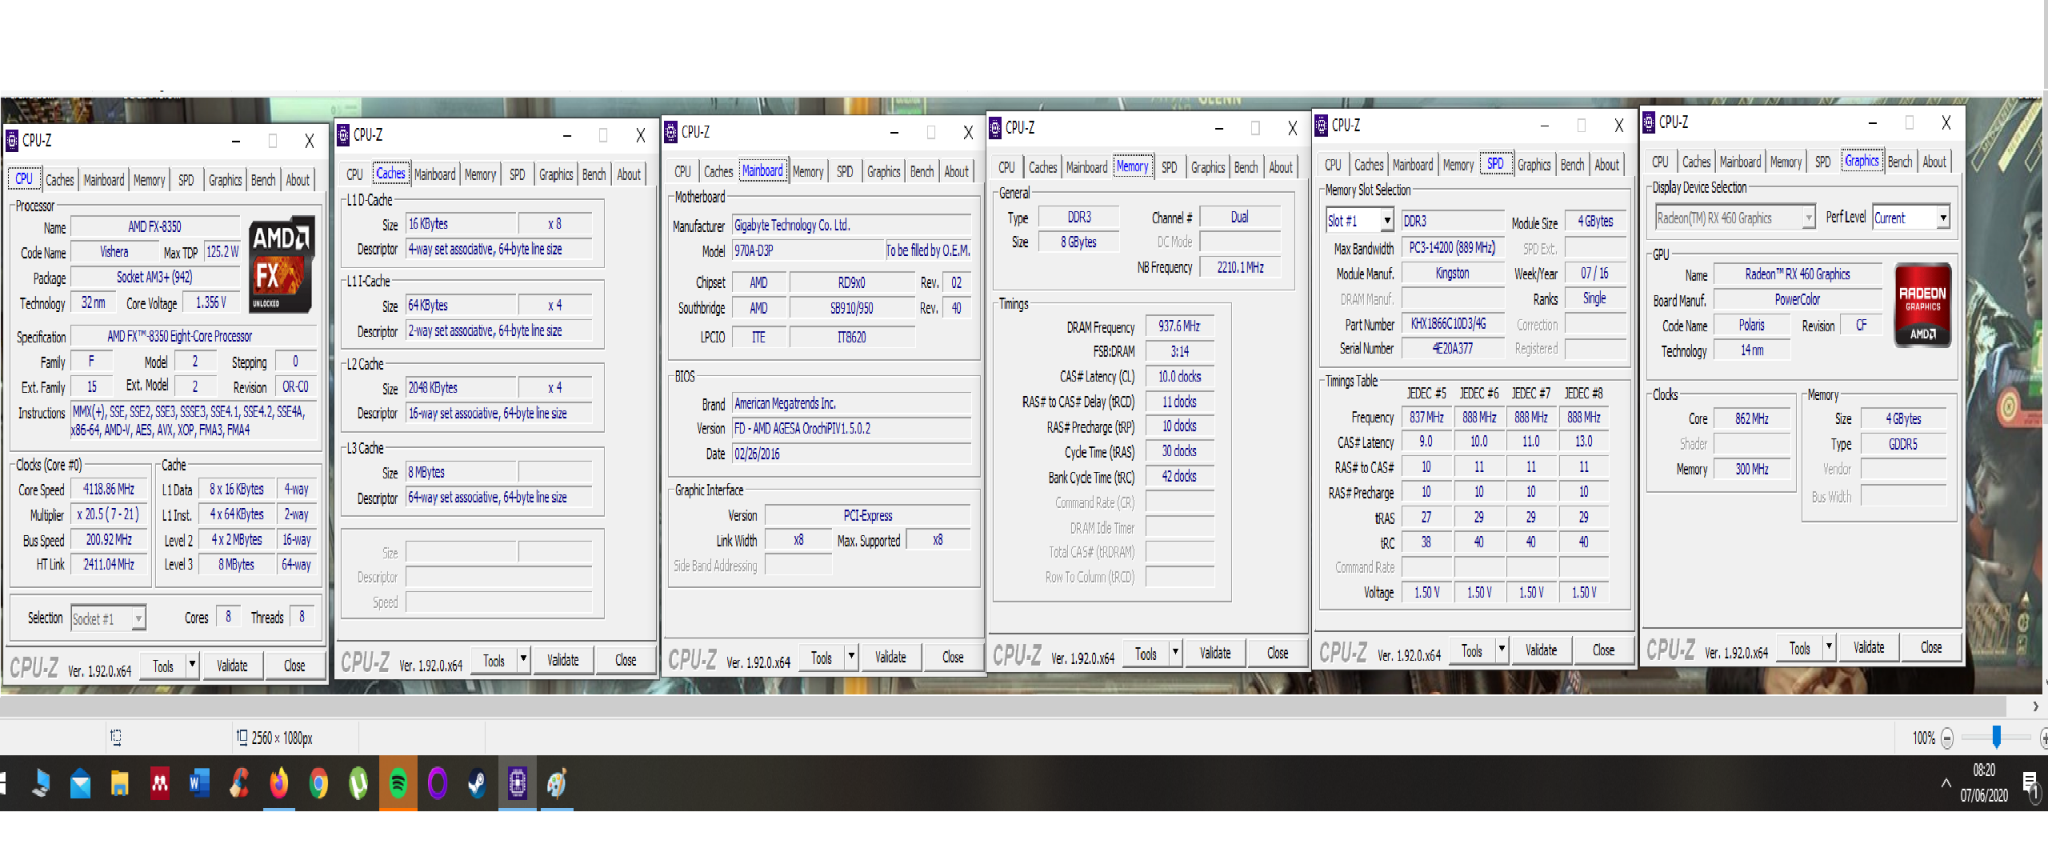Screen dimensions: 2048x864
Task: Click the CPU-Z title icon of the Graphics window
Action: [x=1648, y=123]
